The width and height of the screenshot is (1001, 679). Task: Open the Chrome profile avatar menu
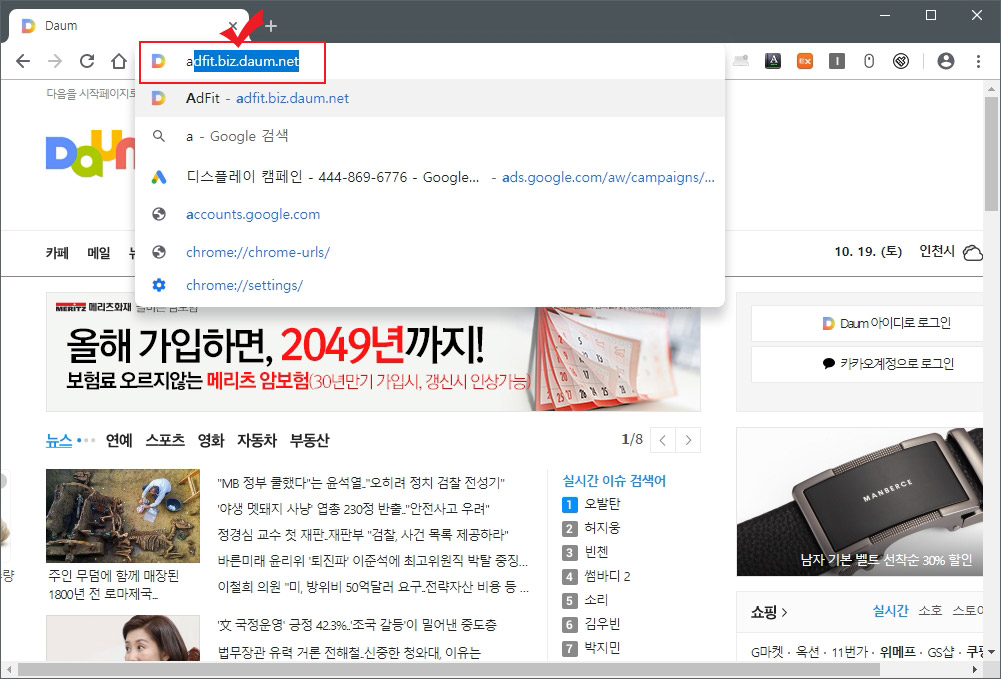[x=946, y=61]
